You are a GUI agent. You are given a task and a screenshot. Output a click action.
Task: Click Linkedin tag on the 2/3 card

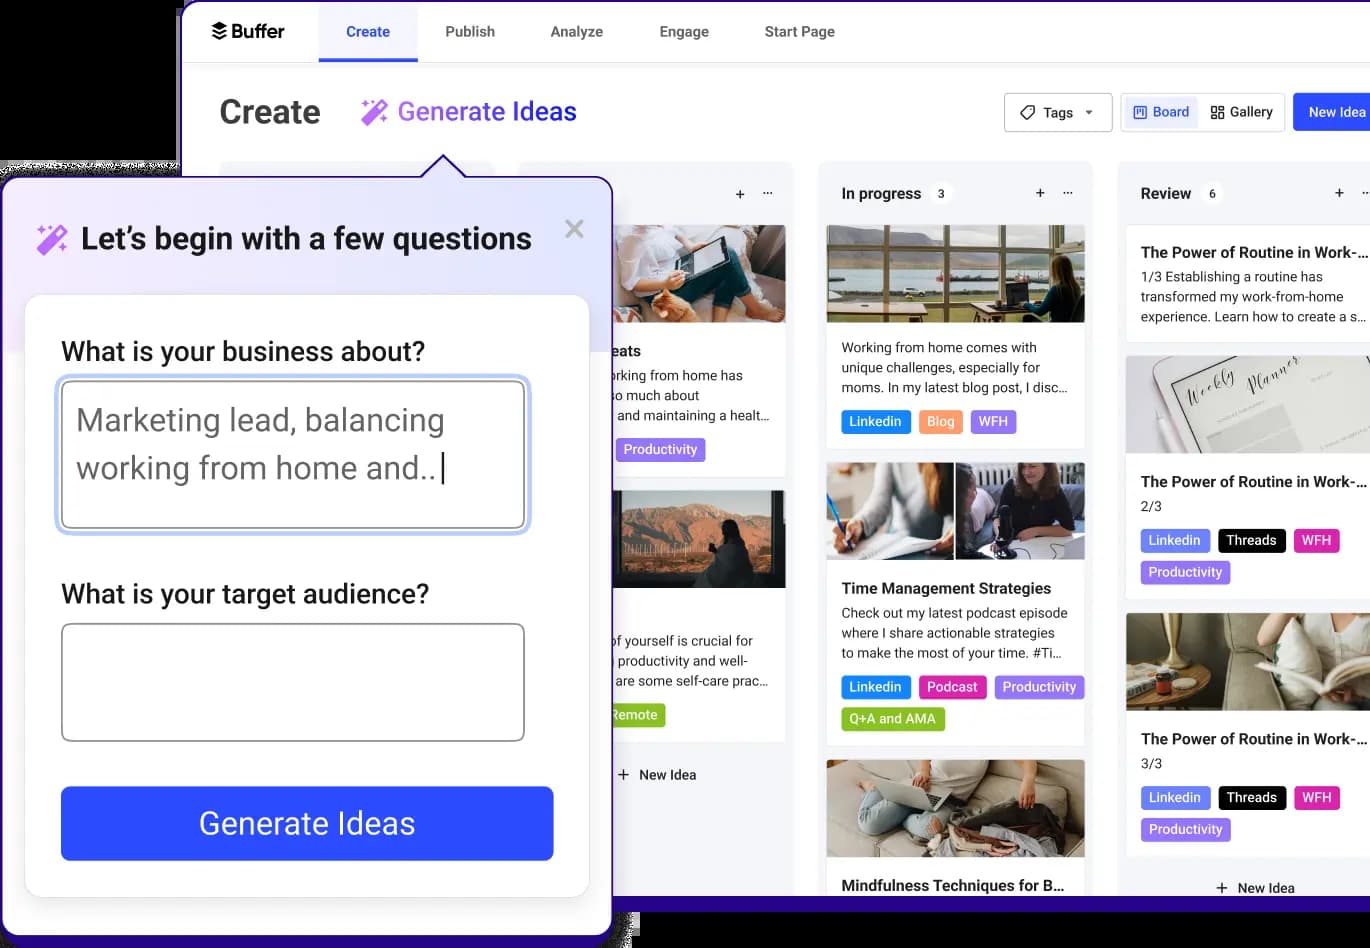[x=1174, y=540]
